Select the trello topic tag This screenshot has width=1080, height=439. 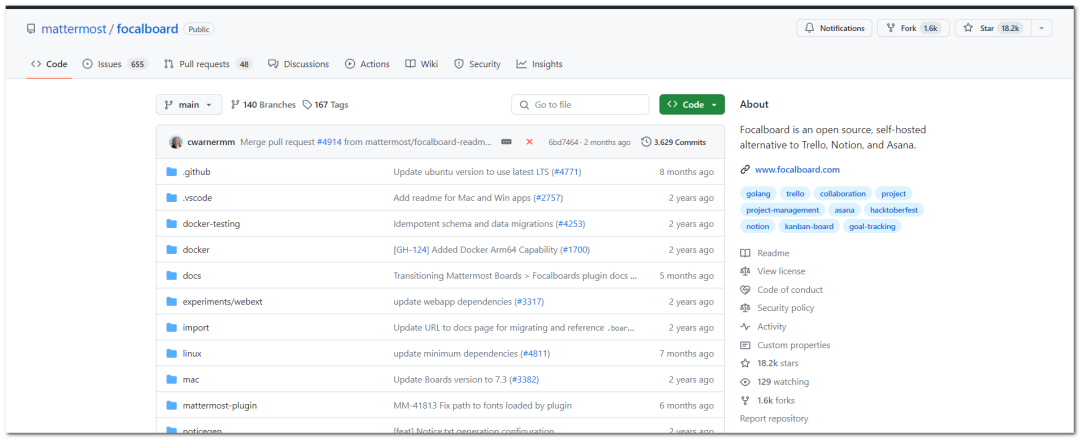795,194
